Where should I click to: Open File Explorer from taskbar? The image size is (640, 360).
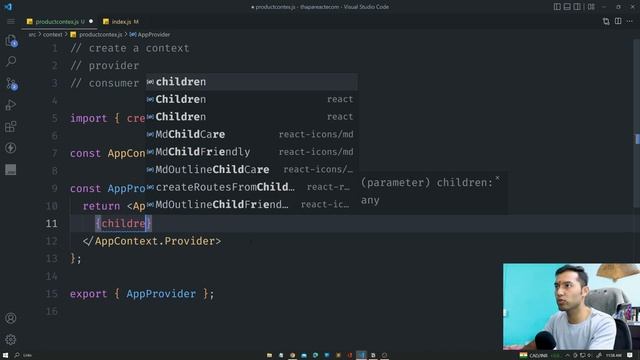[269, 356]
